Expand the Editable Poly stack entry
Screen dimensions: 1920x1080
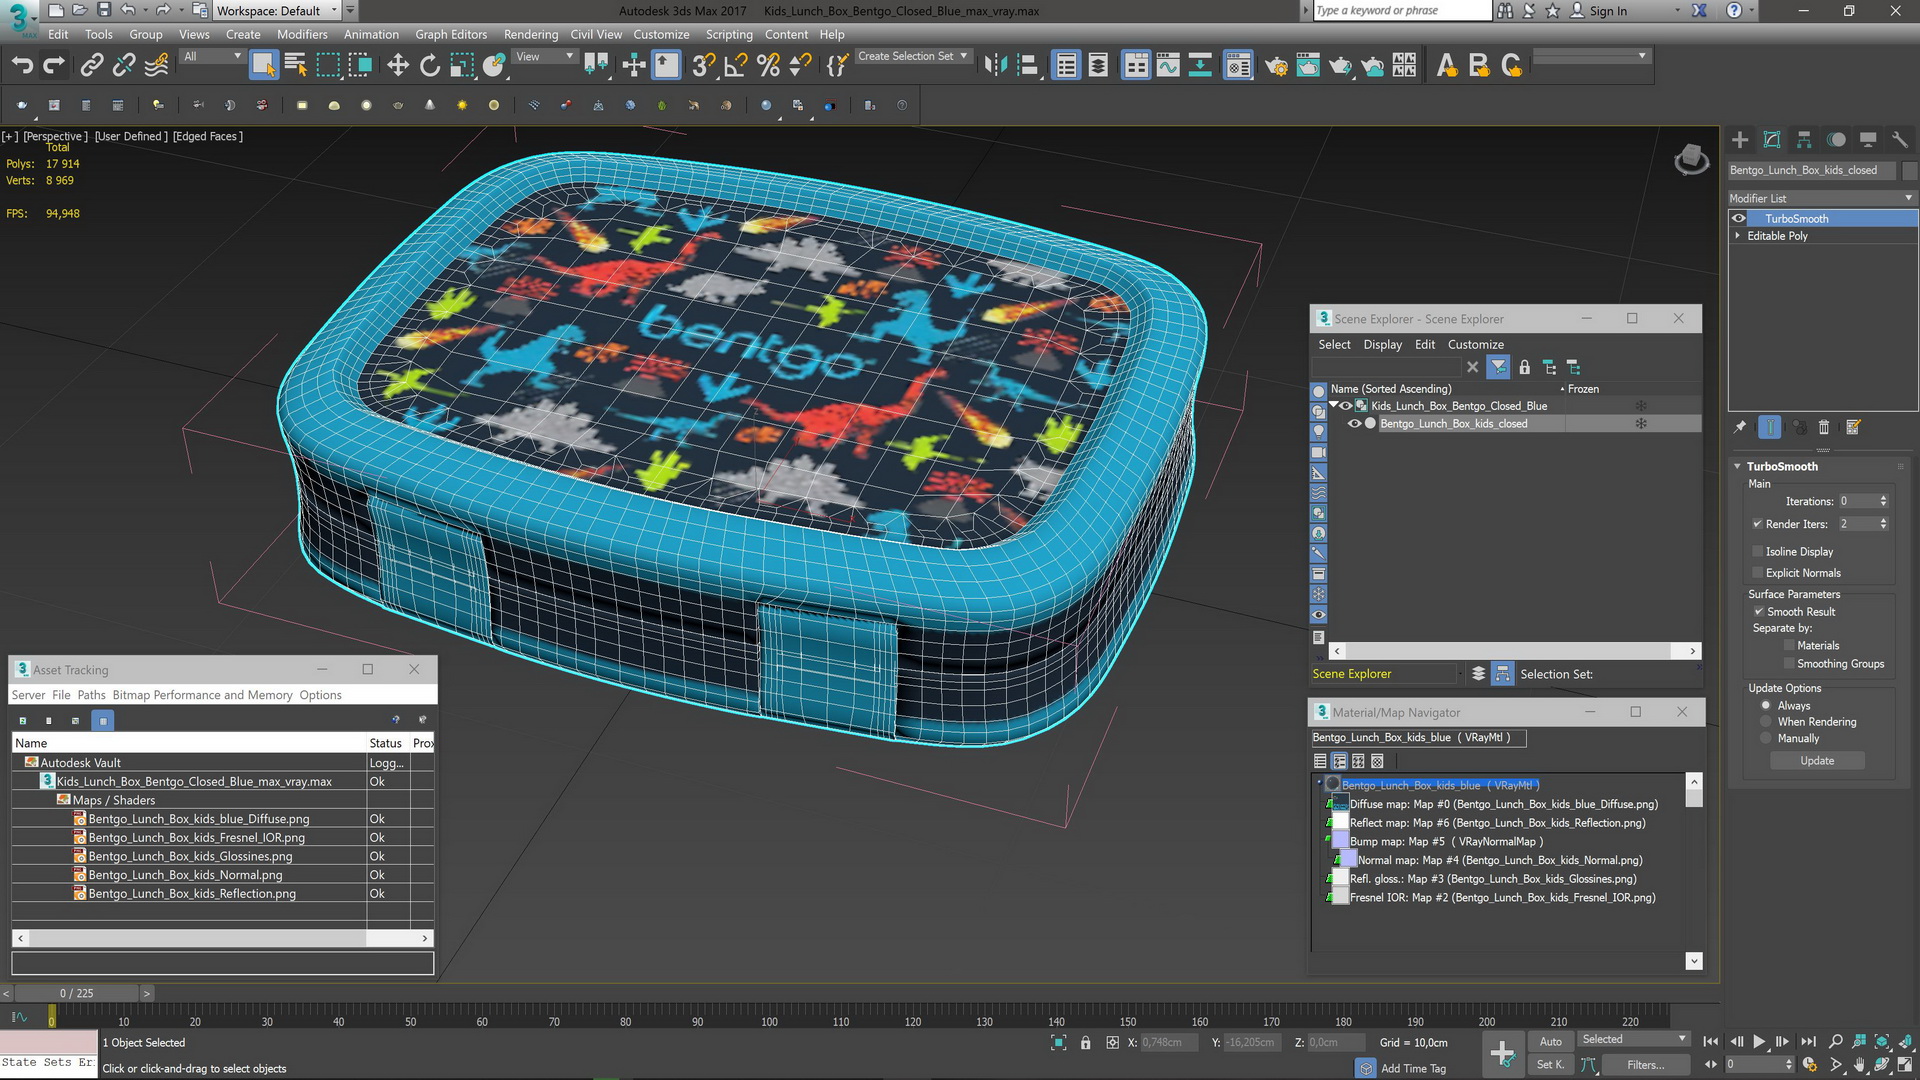pos(1738,236)
